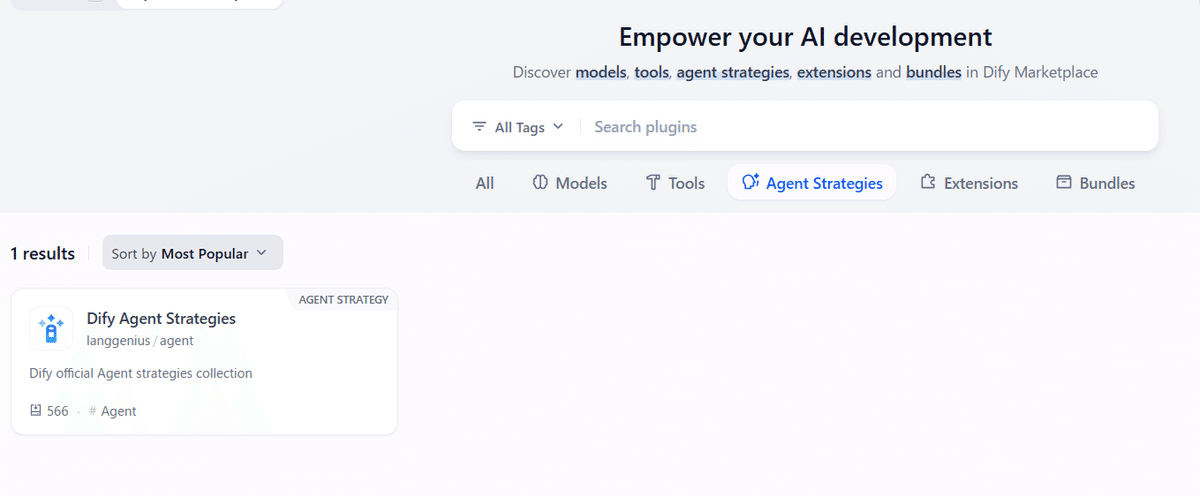Follow the 'models' link in the subtitle
This screenshot has width=1200, height=496.
(601, 72)
